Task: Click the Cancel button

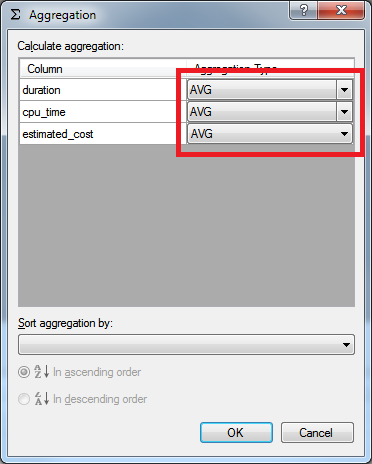Action: [317, 433]
